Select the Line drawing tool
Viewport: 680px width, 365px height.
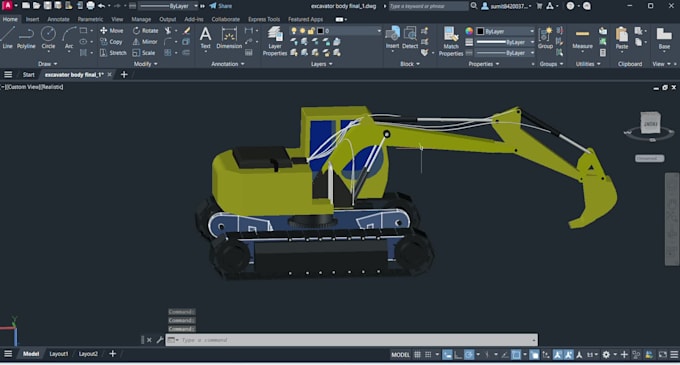(7, 38)
